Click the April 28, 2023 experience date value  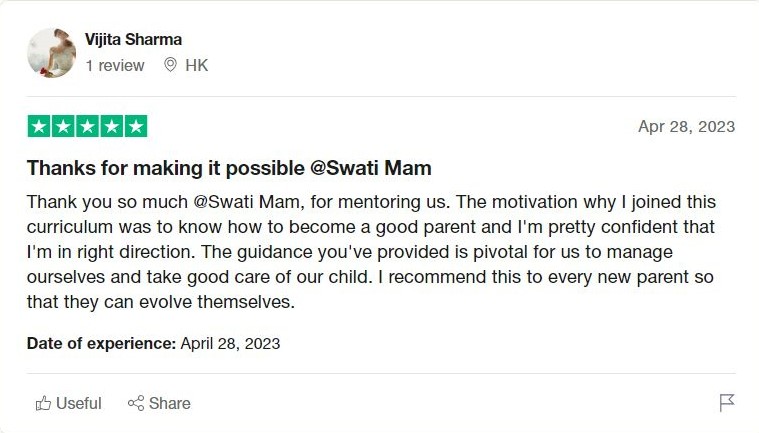[x=230, y=343]
